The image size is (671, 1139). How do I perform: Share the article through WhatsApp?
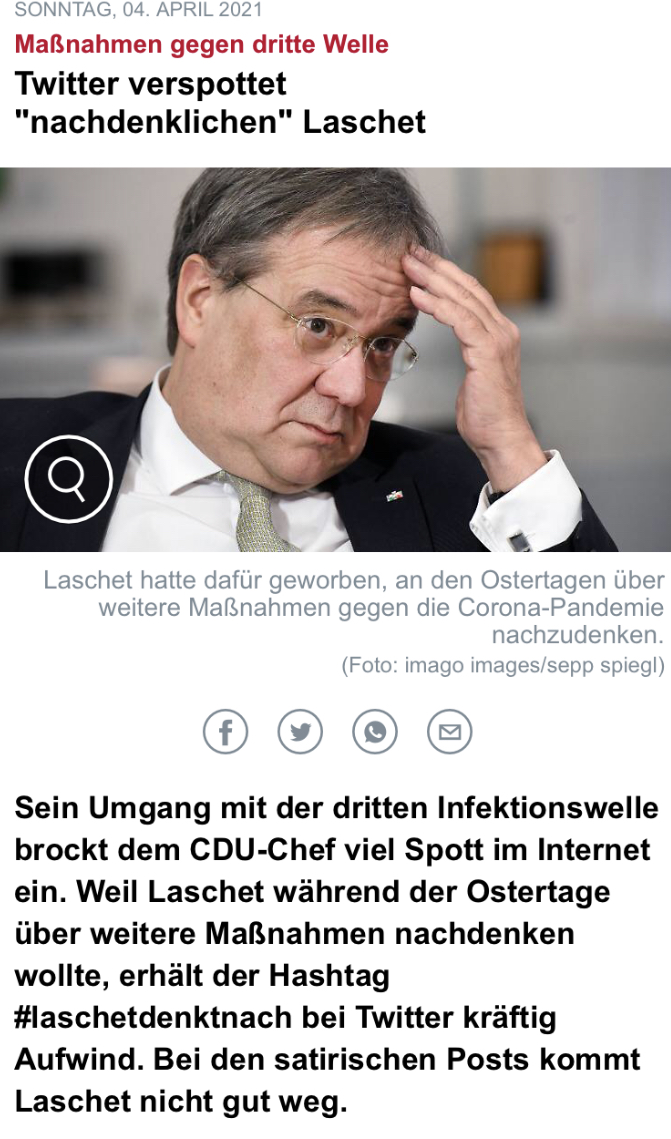coord(375,731)
